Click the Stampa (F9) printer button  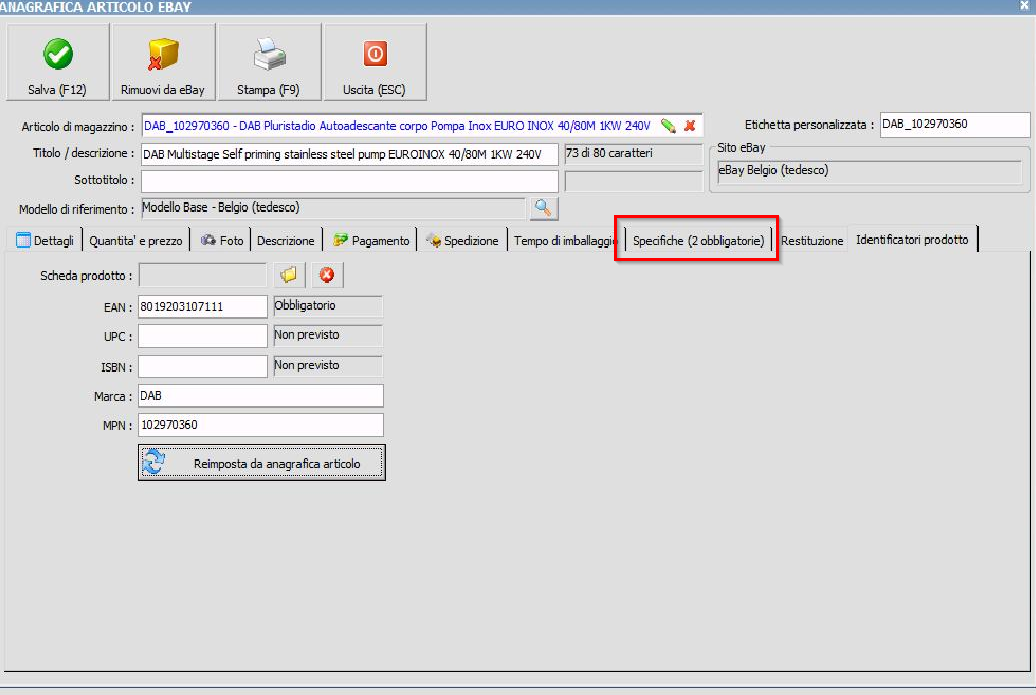pos(269,62)
